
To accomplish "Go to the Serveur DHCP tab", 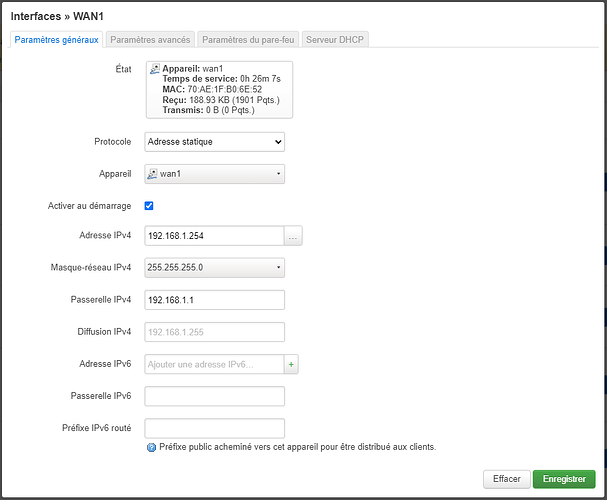I will [x=335, y=39].
